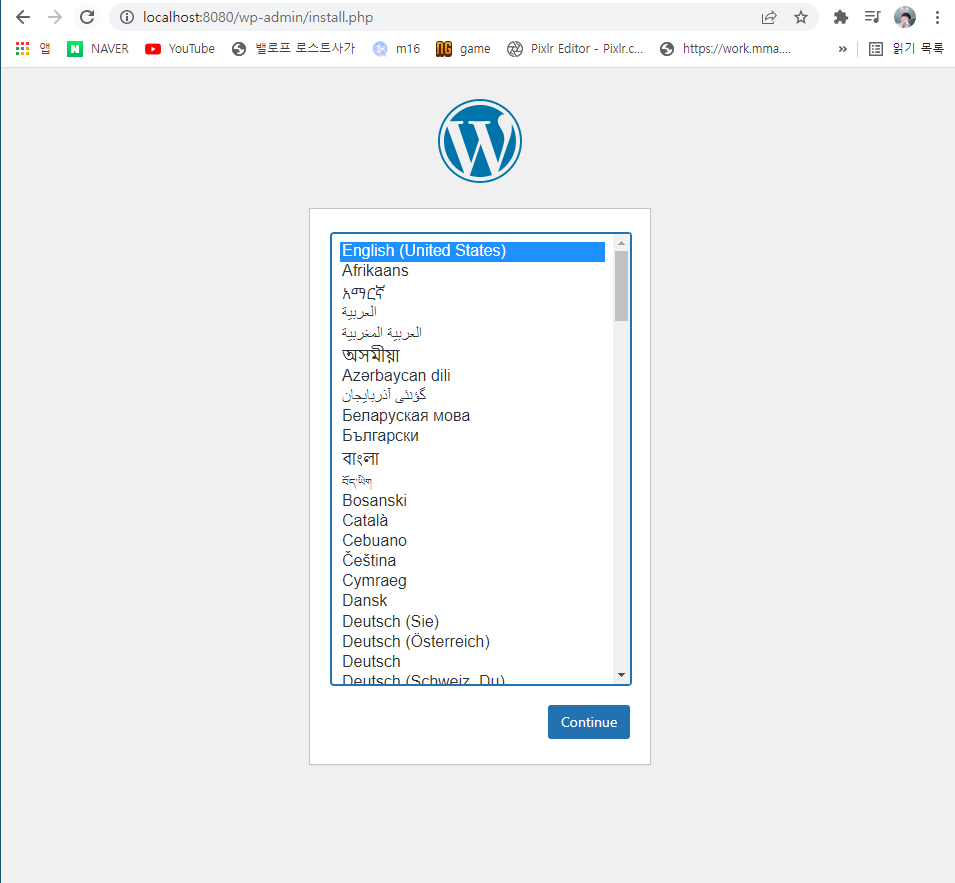The width and height of the screenshot is (955, 883).
Task: Select Afrikaans in the language list
Action: [x=472, y=270]
